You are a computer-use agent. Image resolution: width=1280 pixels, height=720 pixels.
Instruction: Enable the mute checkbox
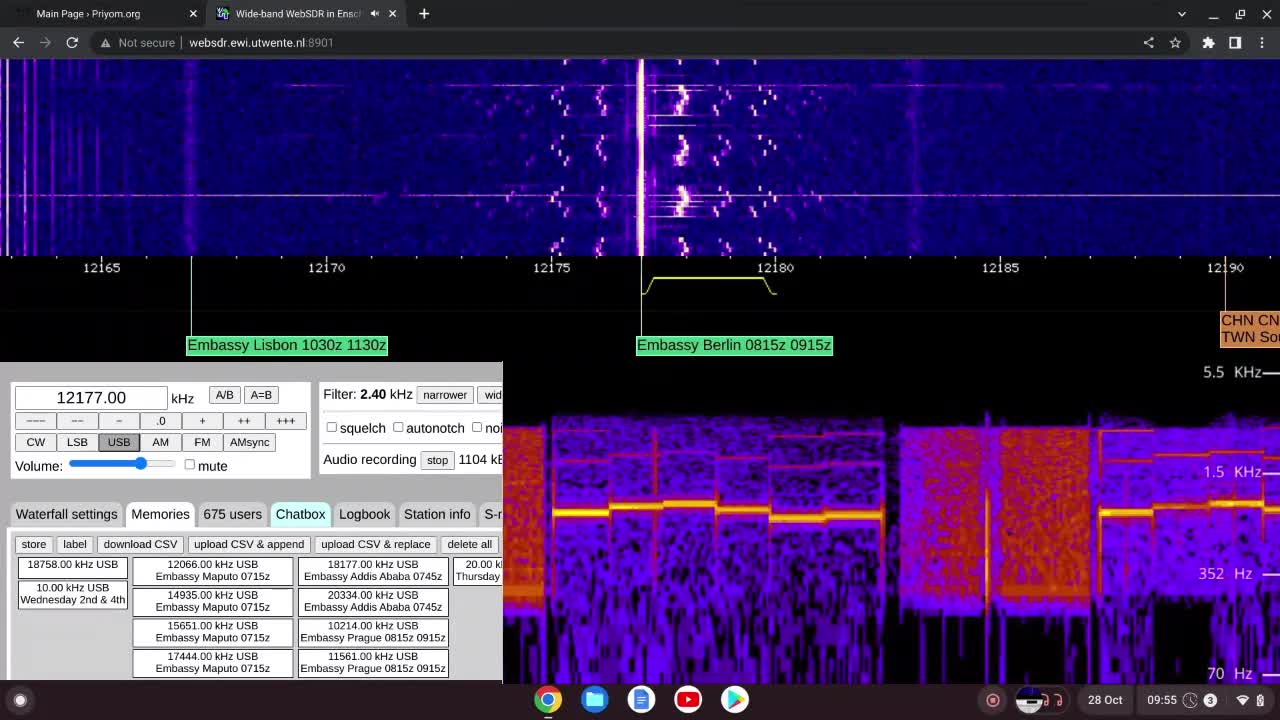190,465
